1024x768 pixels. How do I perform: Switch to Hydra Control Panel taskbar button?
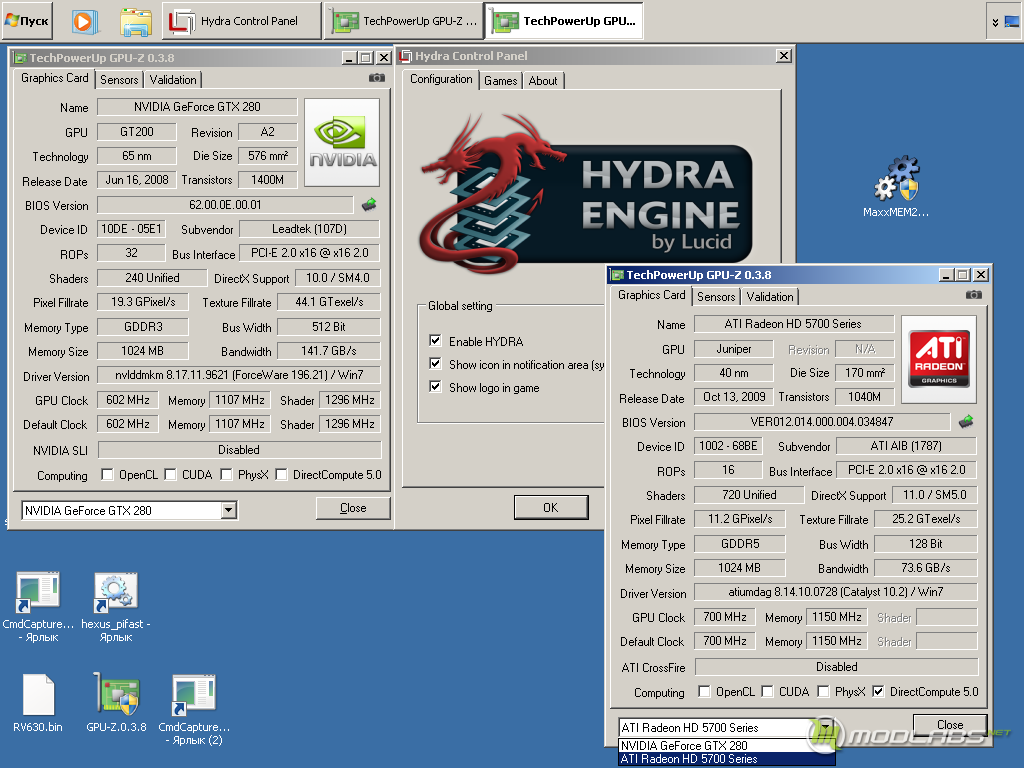242,21
